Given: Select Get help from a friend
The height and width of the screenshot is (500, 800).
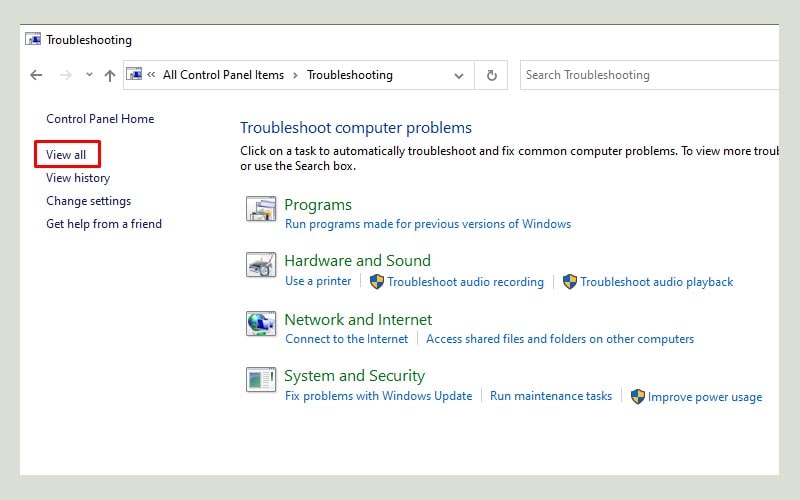Looking at the screenshot, I should coord(104,224).
